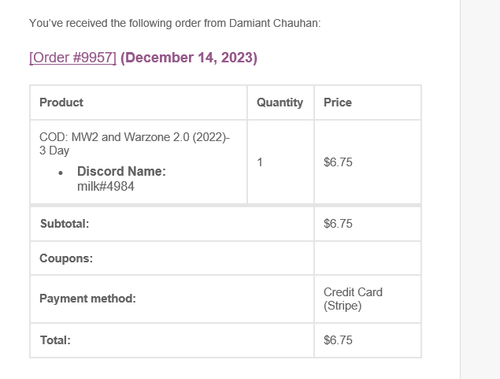The height and width of the screenshot is (379, 500).
Task: Open the Order #9957 link
Action: 73,58
